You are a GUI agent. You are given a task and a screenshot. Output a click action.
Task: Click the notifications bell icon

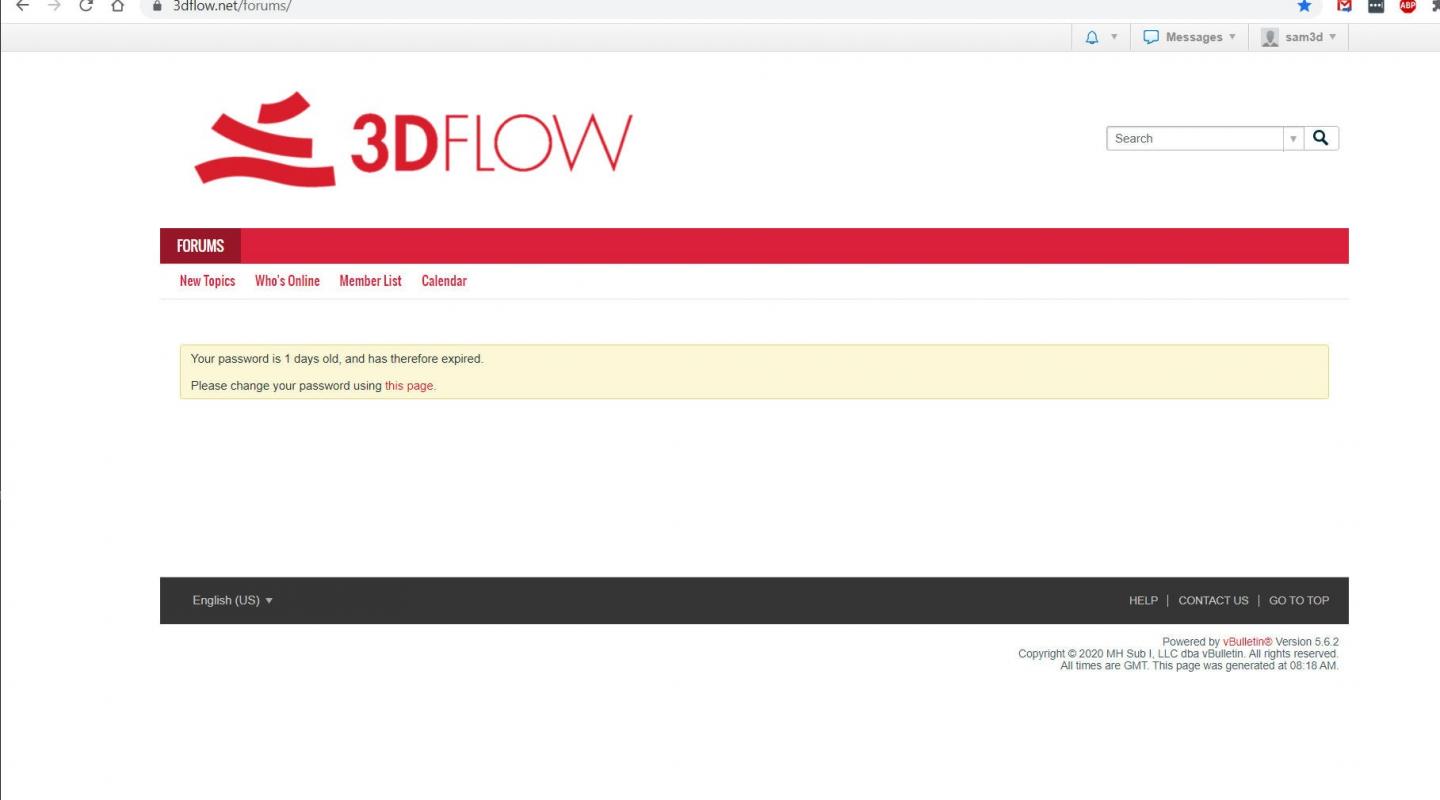pyautogui.click(x=1092, y=37)
